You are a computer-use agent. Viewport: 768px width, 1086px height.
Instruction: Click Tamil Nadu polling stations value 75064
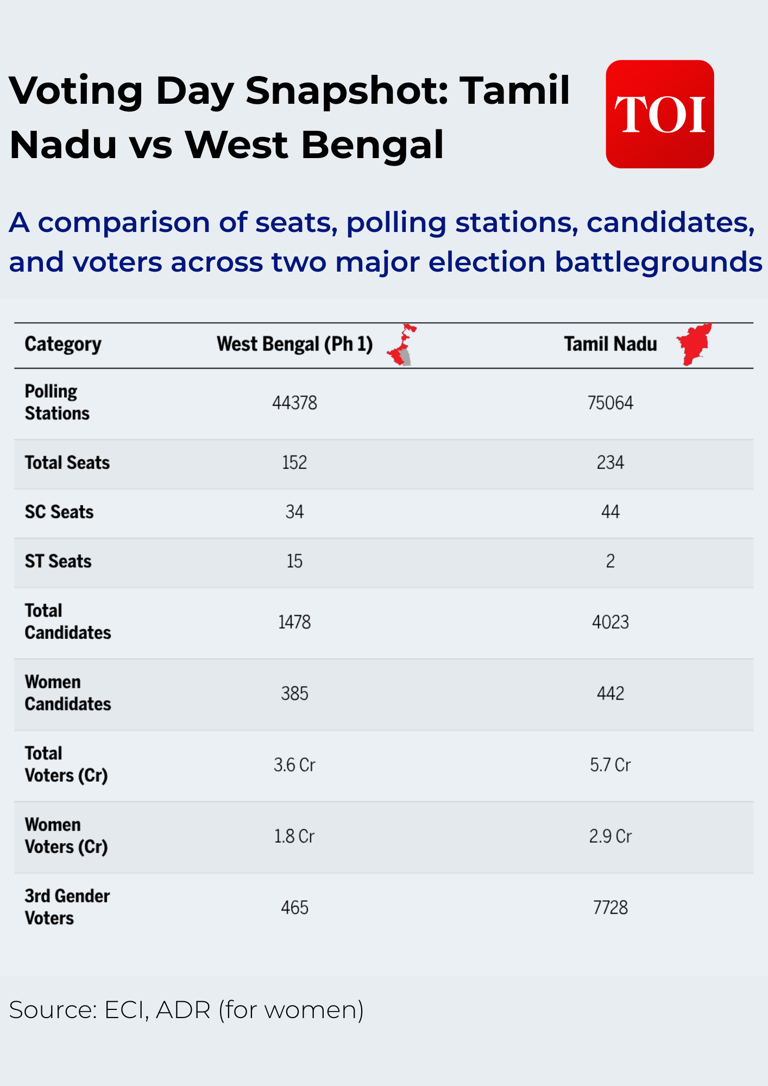610,403
